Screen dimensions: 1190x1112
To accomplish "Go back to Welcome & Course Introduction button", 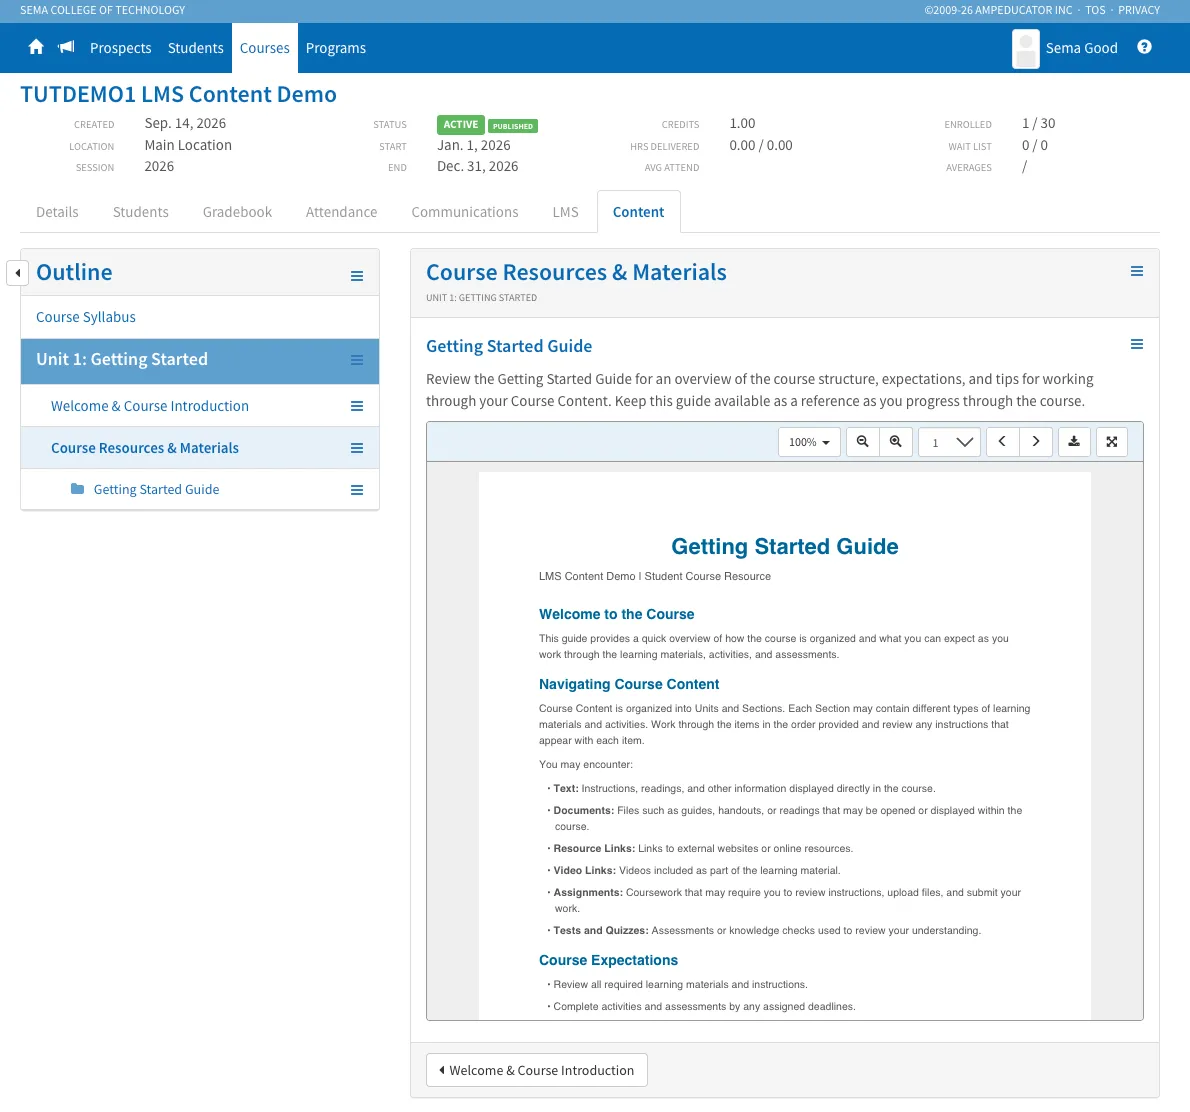I will [537, 1069].
